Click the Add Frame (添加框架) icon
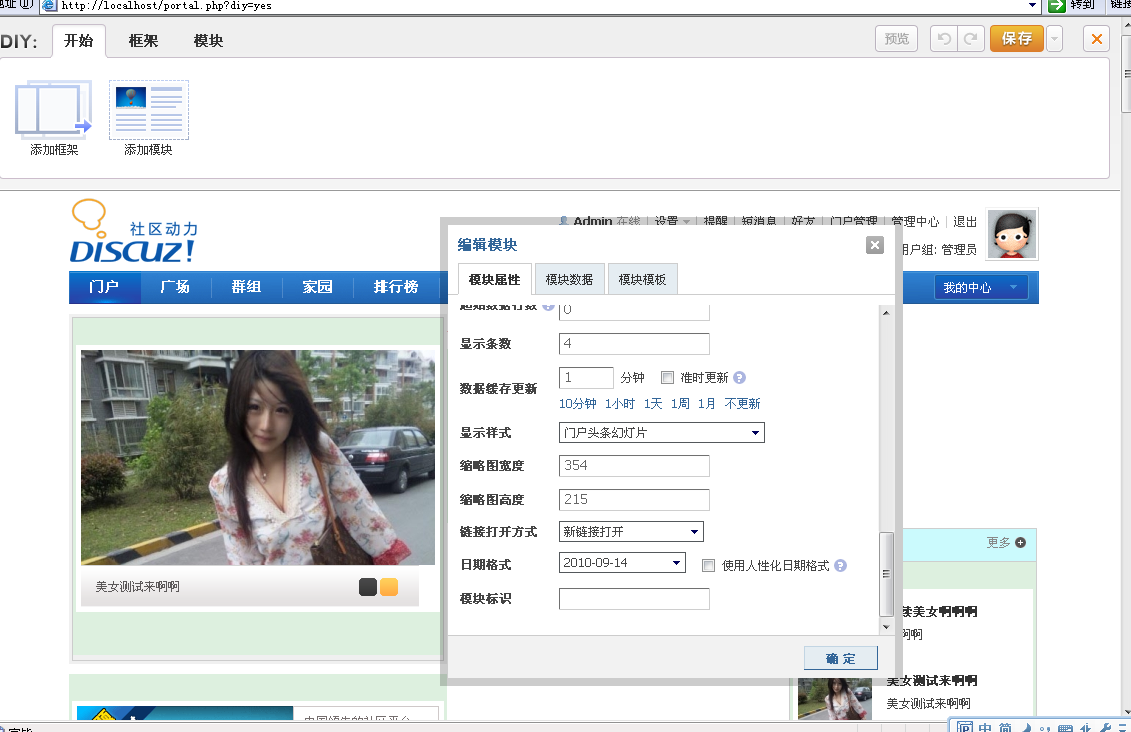Image resolution: width=1131 pixels, height=732 pixels. point(53,110)
